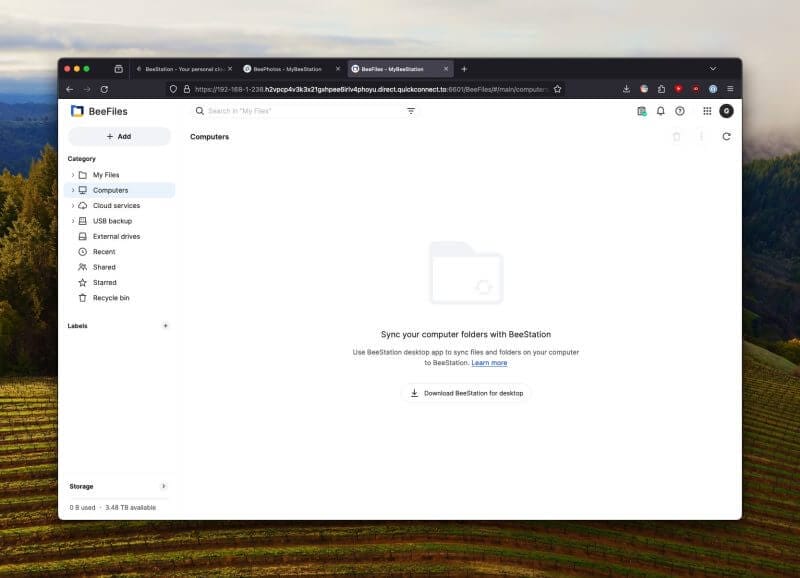The width and height of the screenshot is (800, 578).
Task: Click the Download BeeStation for desktop button
Action: point(466,393)
